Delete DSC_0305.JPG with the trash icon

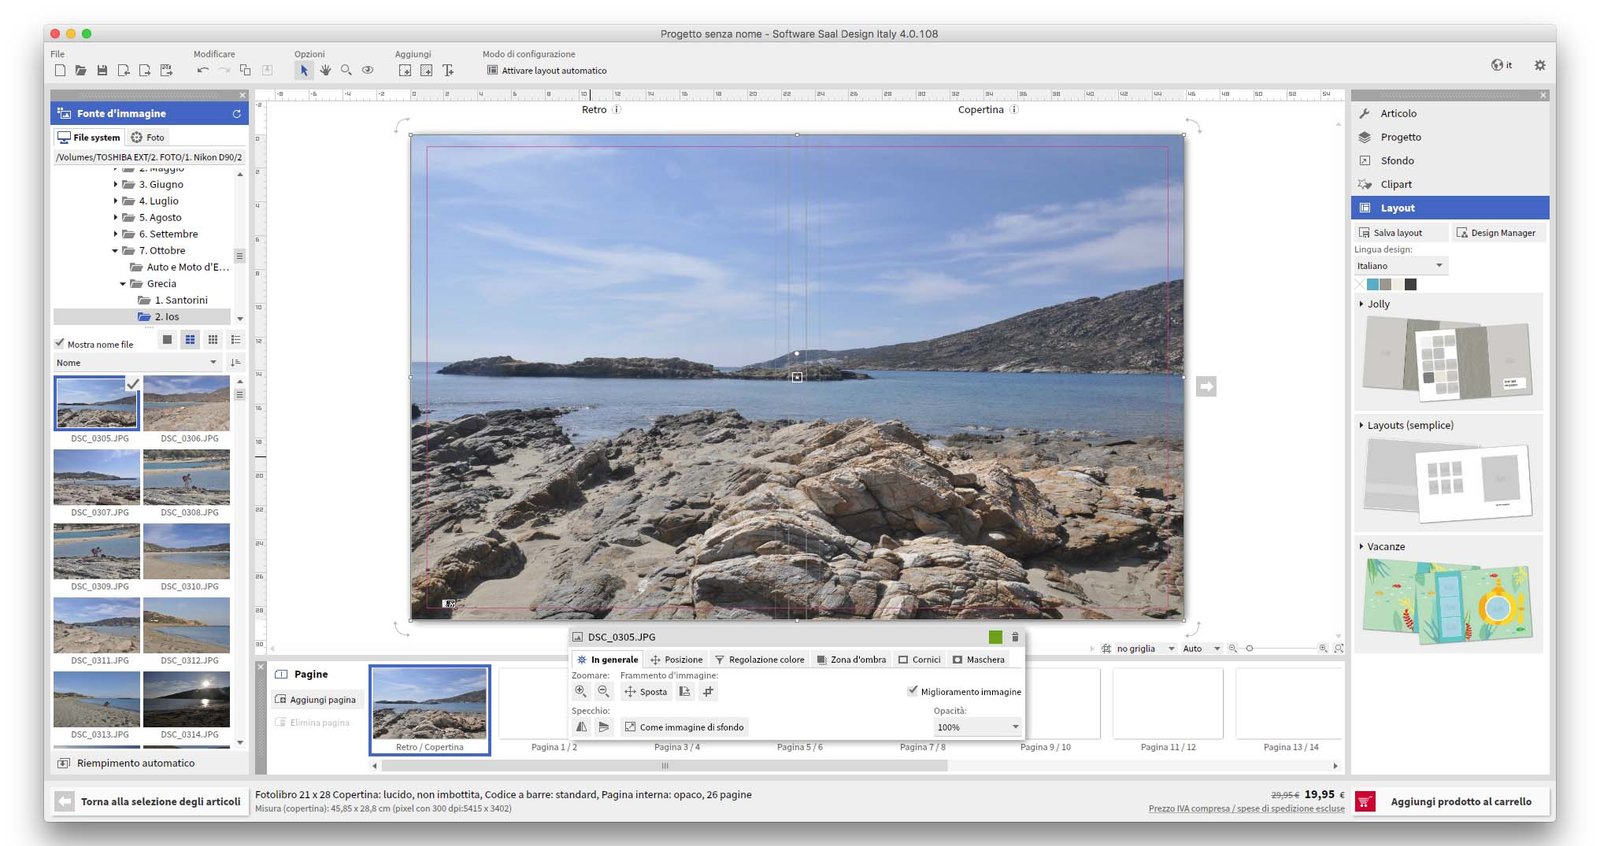(x=1015, y=637)
